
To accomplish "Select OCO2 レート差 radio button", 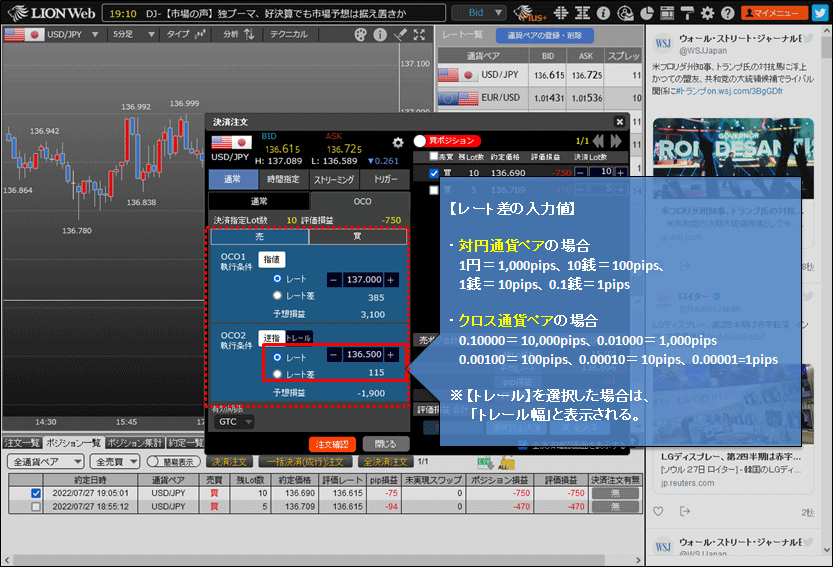I will coord(277,374).
